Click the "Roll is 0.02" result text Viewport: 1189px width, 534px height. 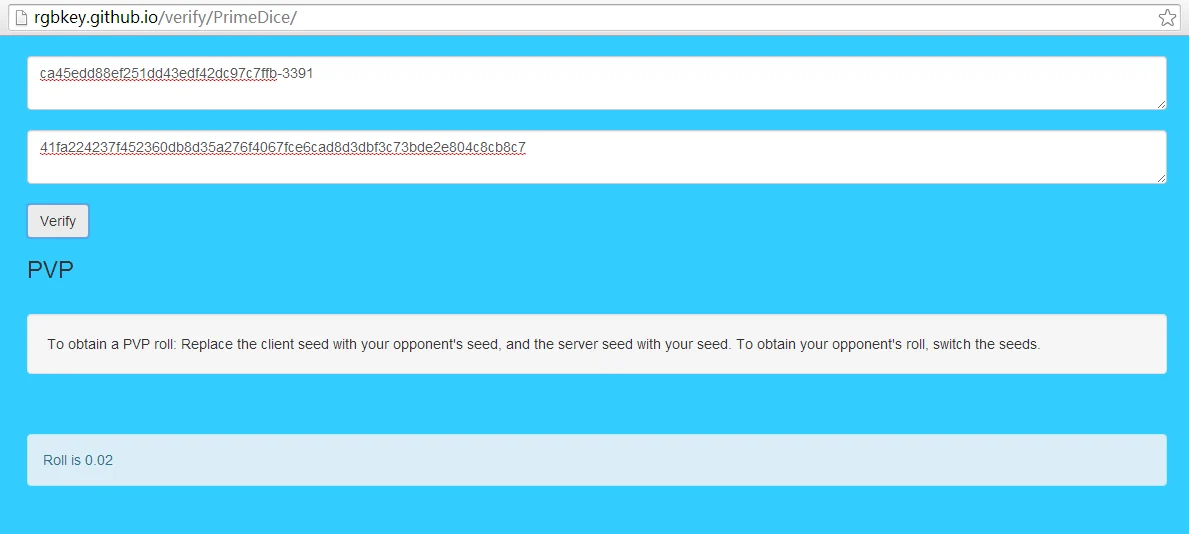78,460
